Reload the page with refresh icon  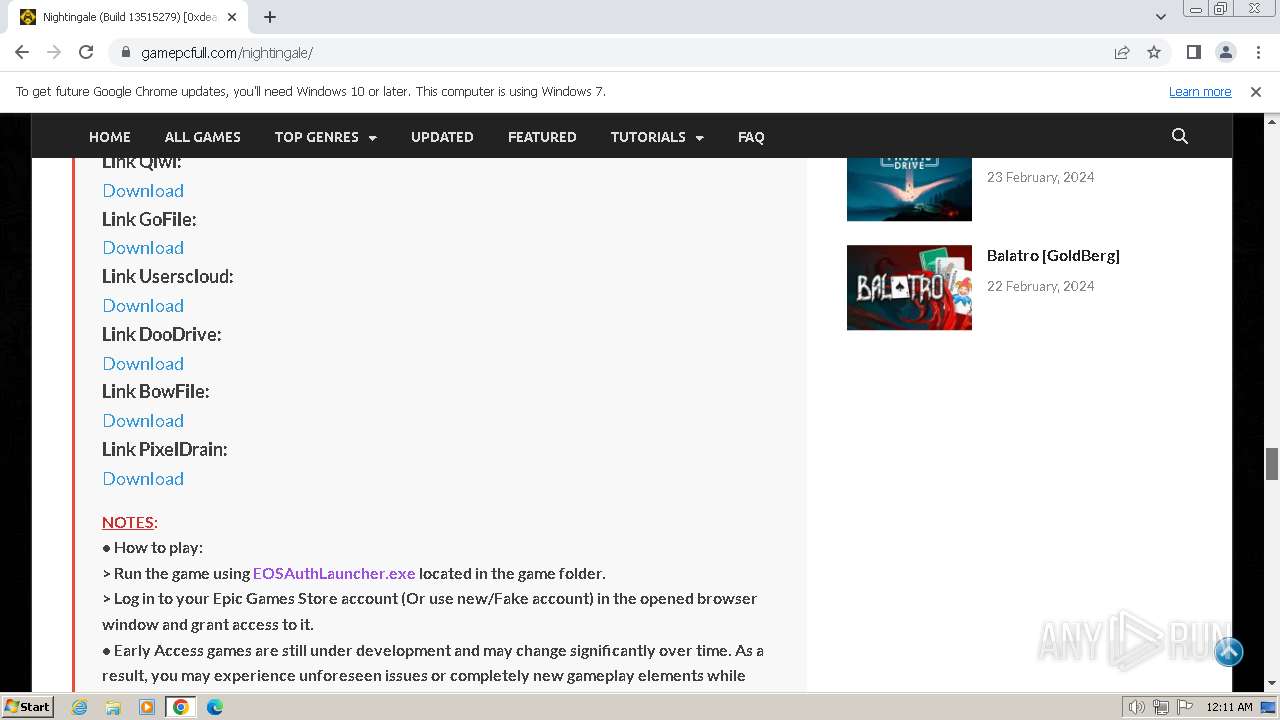86,53
